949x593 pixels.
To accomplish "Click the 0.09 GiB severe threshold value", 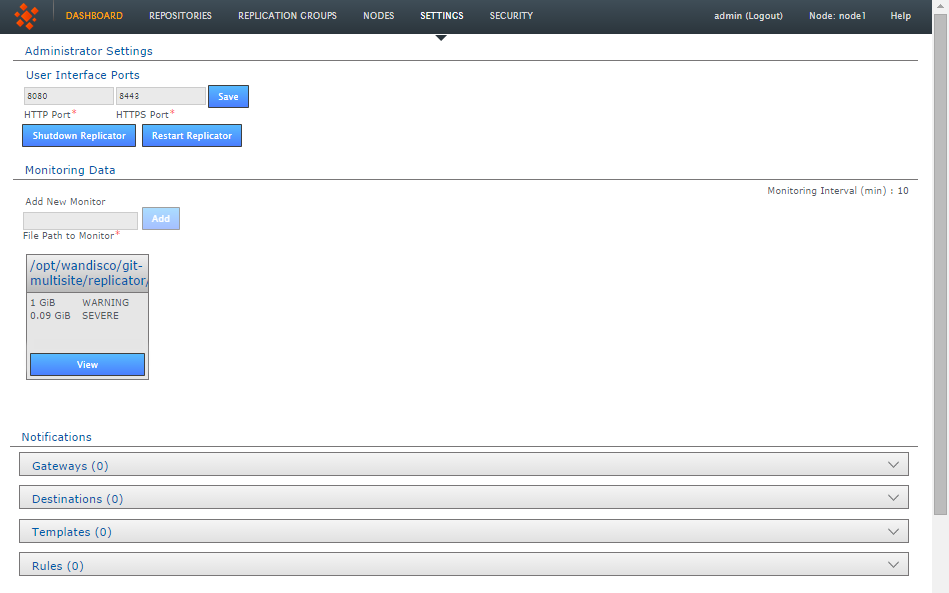I will 50,316.
